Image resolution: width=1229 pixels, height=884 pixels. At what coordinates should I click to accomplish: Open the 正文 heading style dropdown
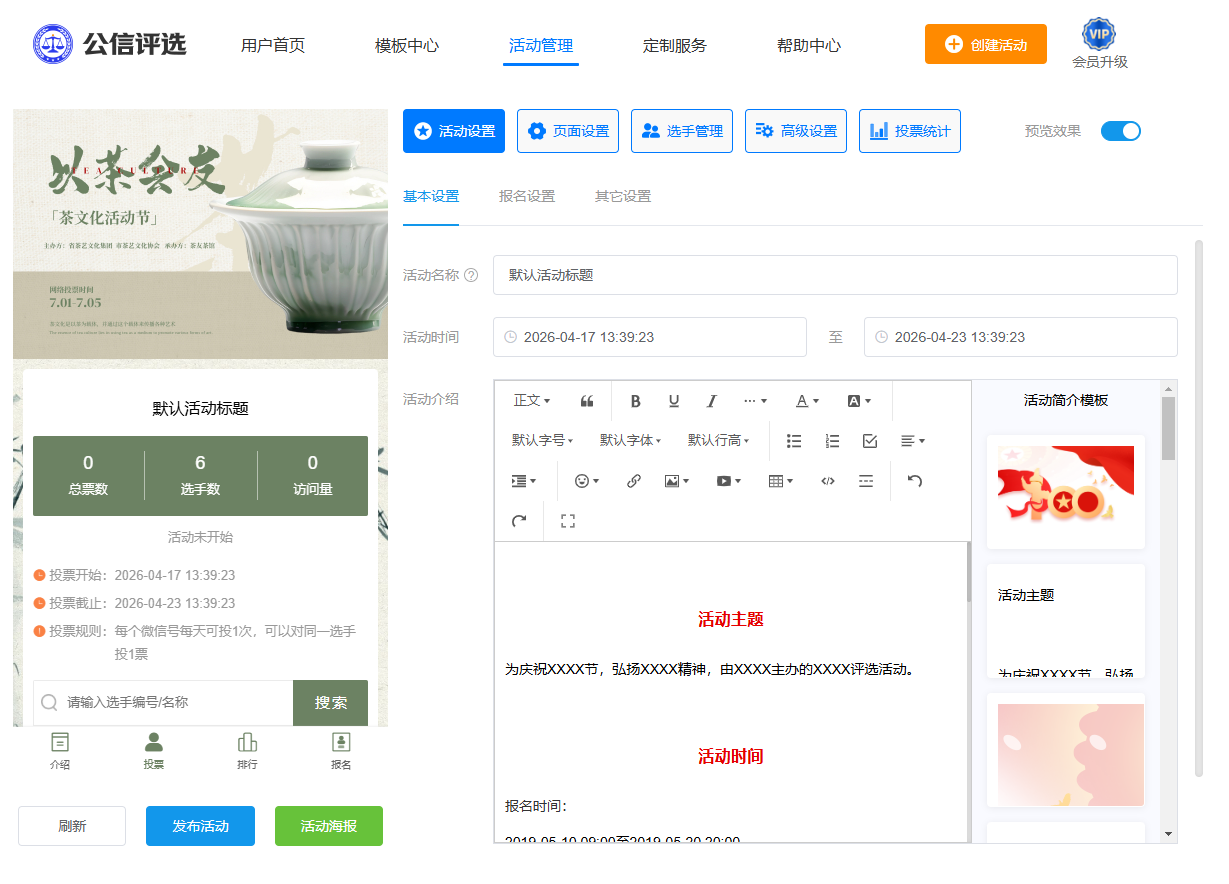pyautogui.click(x=531, y=401)
